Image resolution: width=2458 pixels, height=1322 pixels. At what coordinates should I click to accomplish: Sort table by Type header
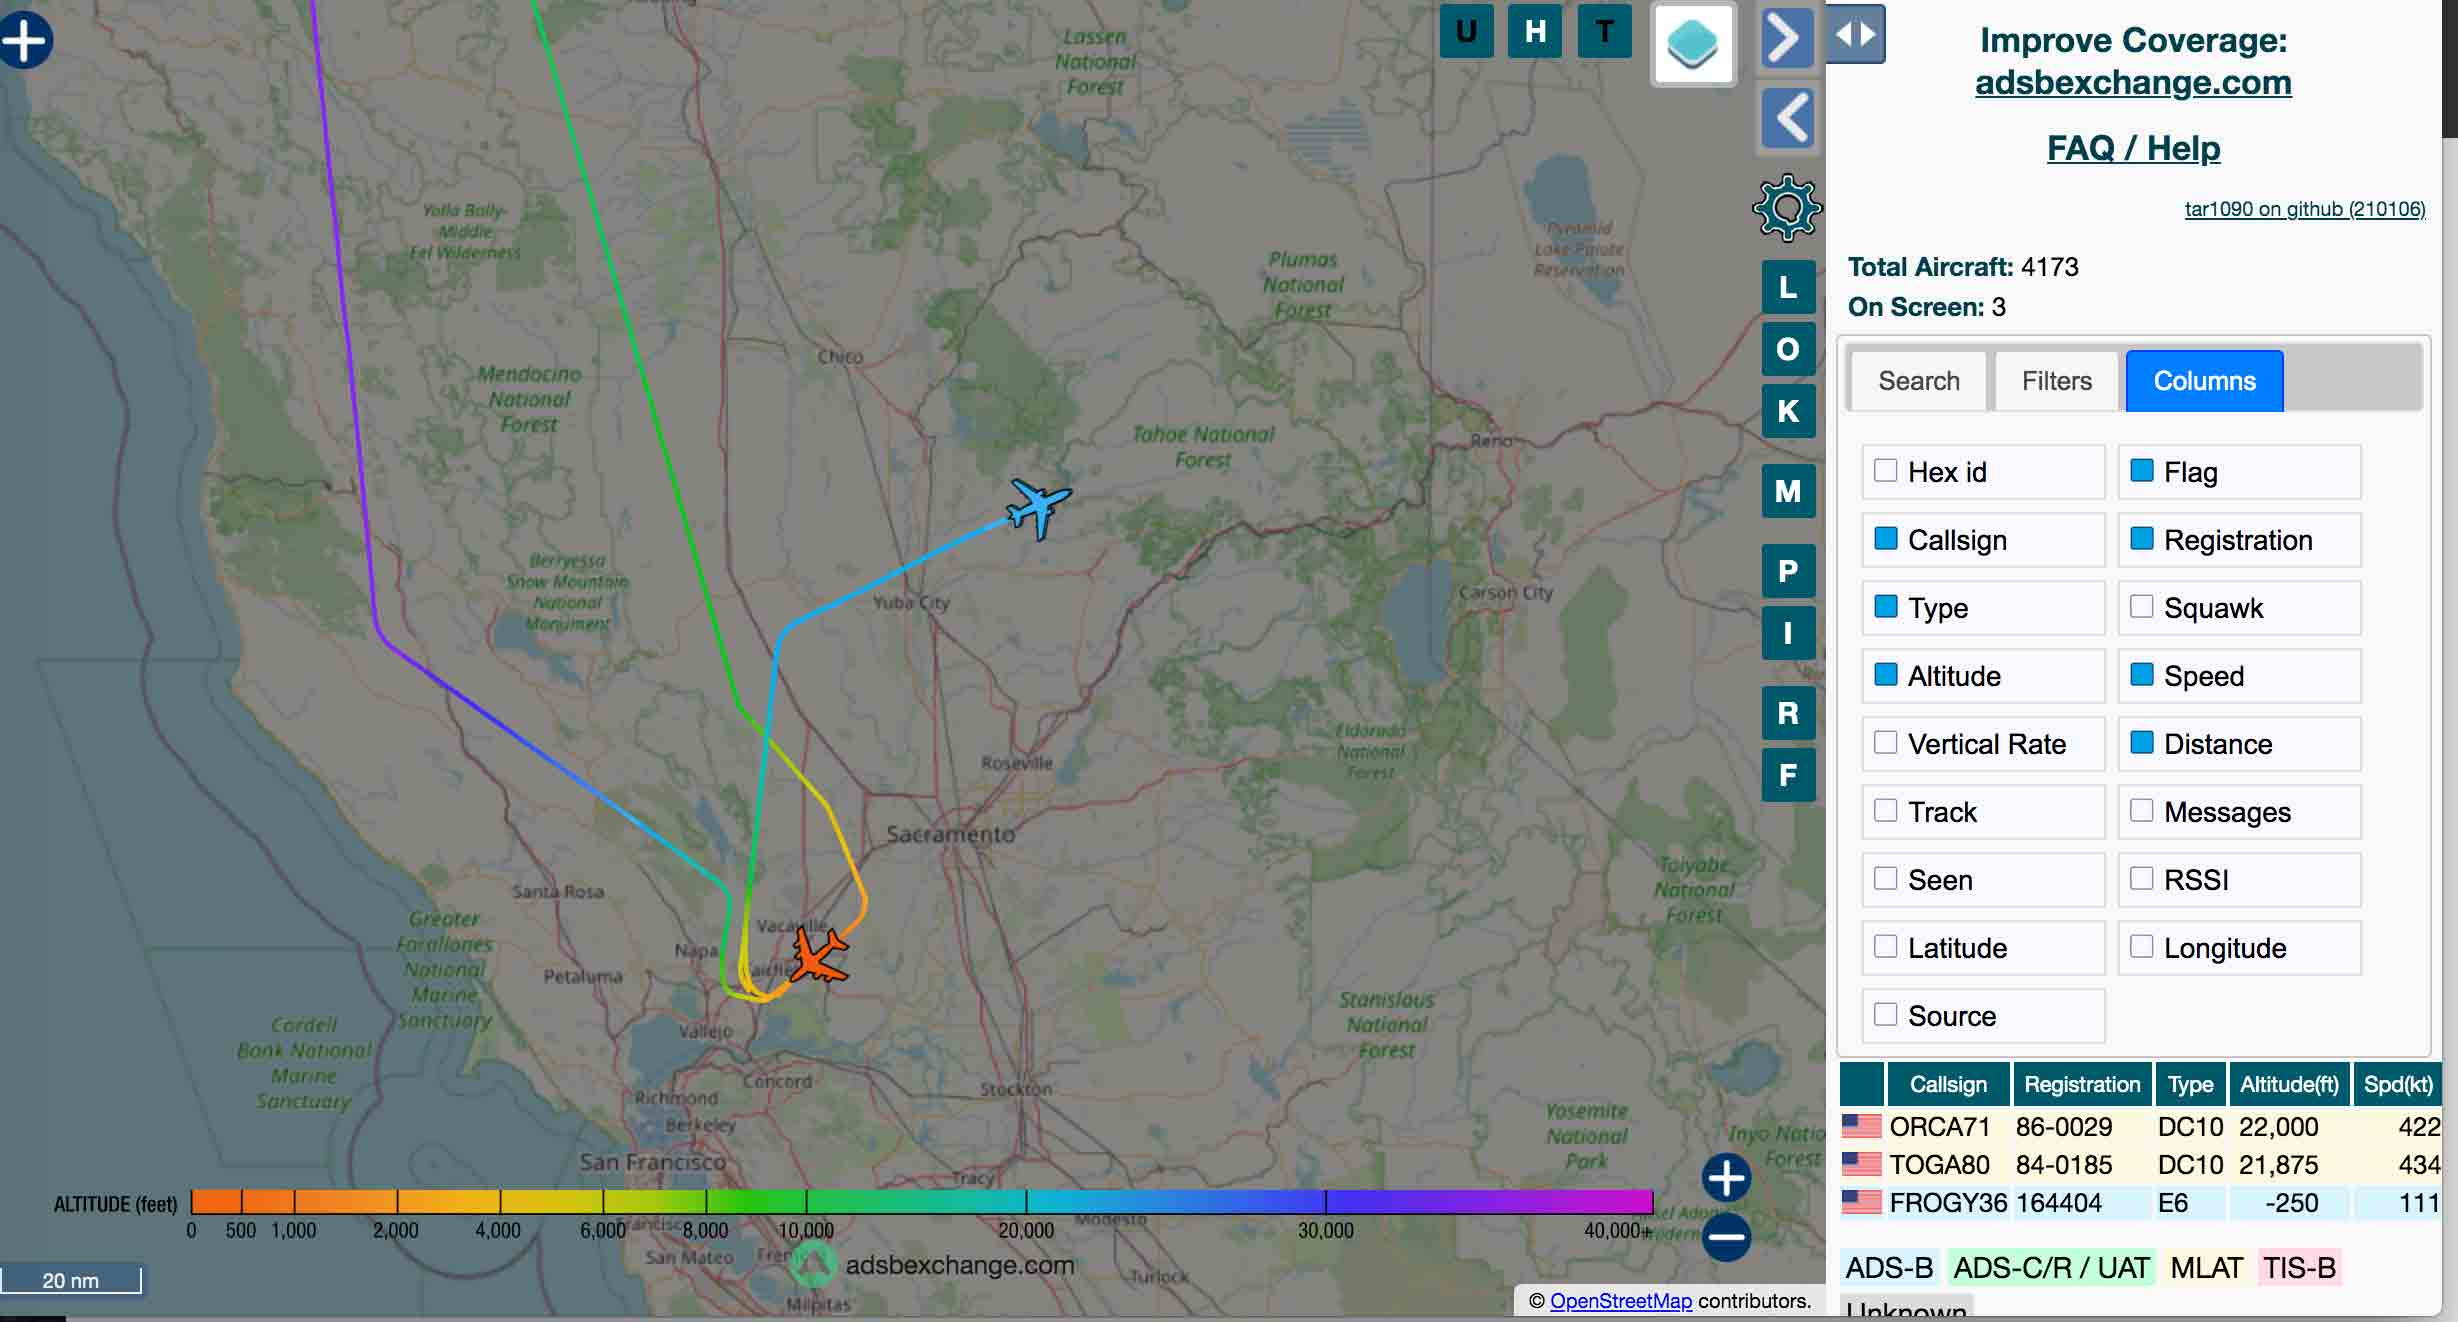point(2190,1085)
